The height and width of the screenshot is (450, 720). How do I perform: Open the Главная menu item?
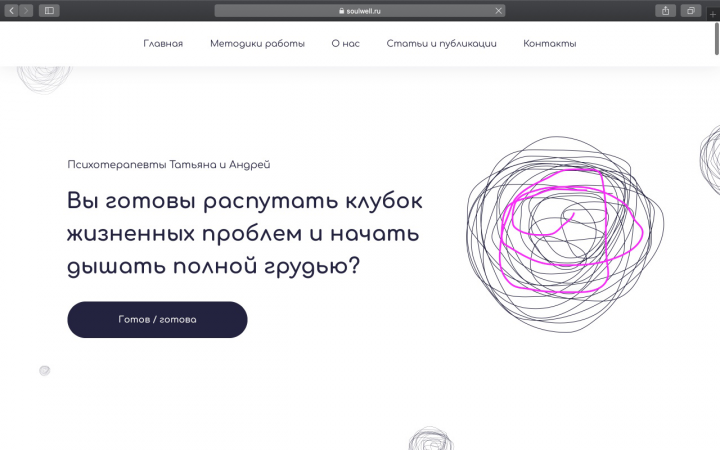point(163,44)
